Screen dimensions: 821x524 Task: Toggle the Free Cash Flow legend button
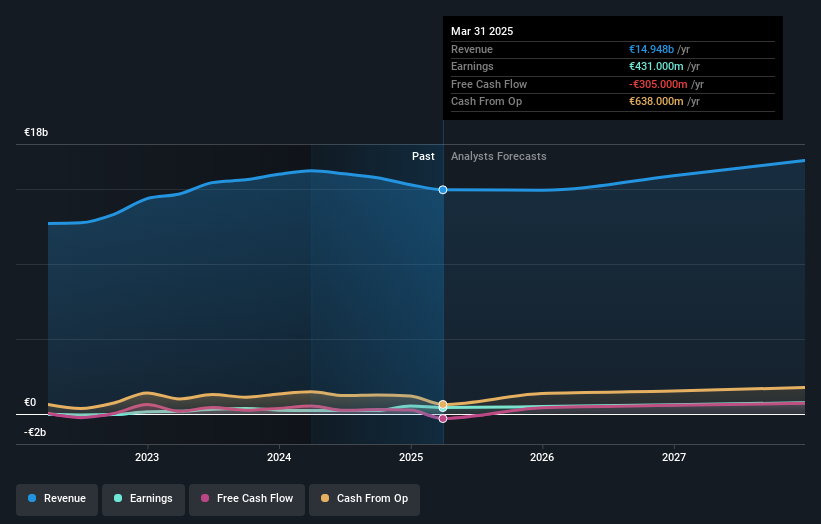pos(247,499)
